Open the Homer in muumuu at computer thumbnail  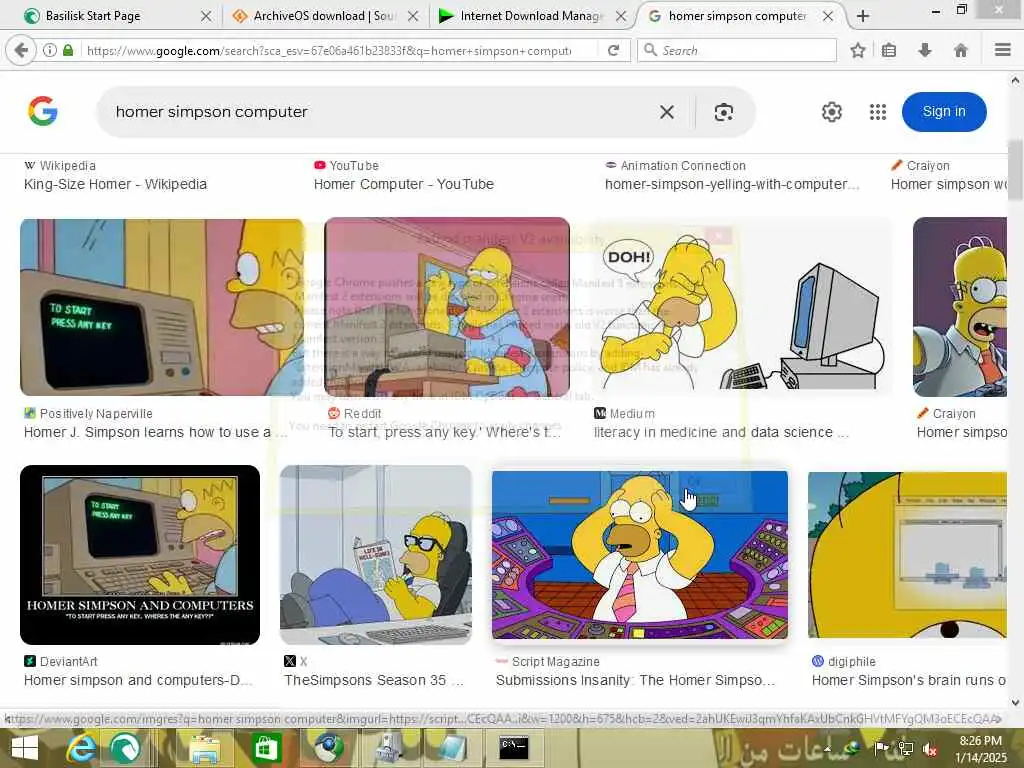coord(447,307)
